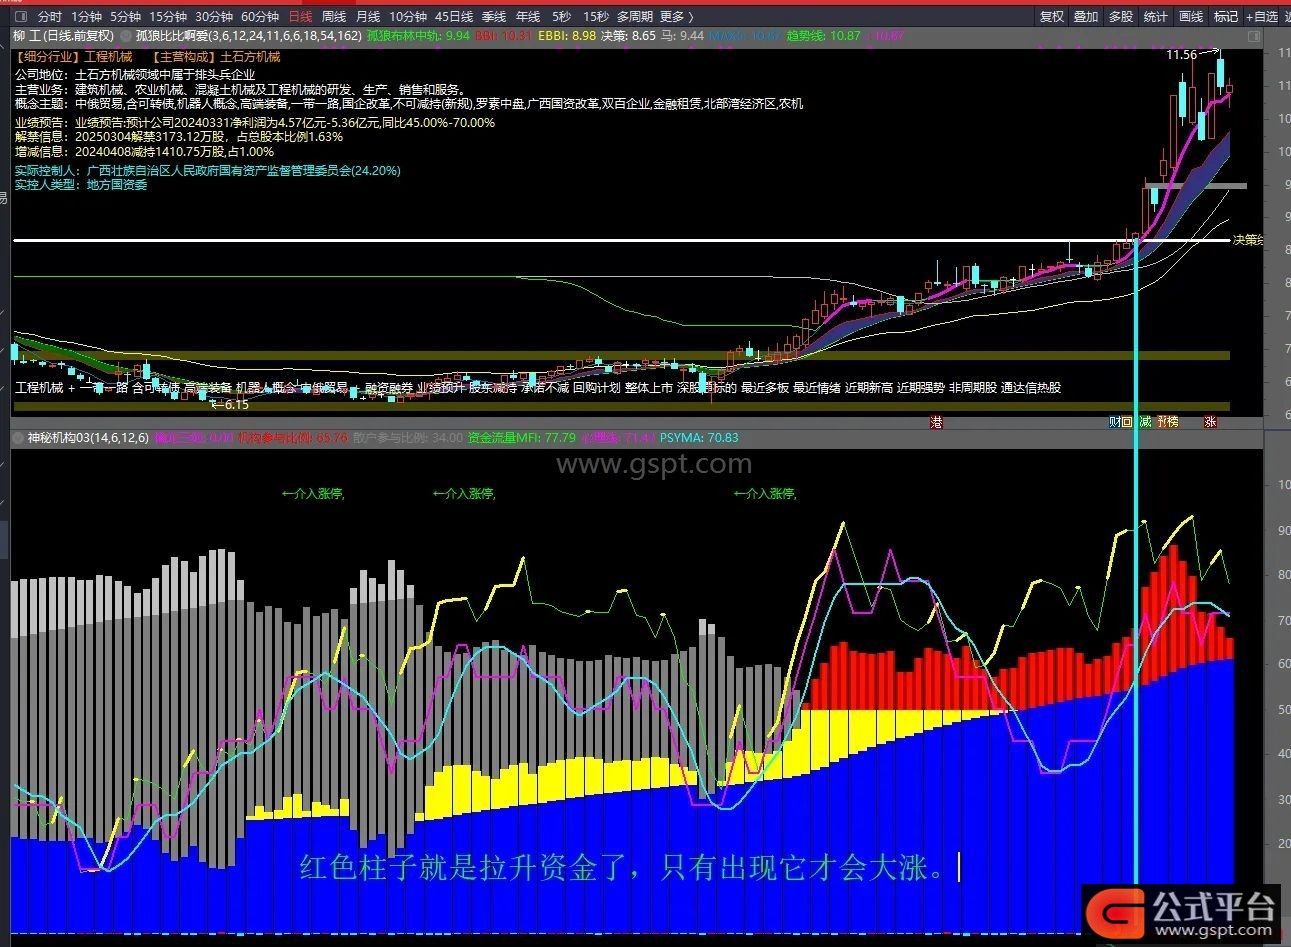1291x947 pixels.
Task: Select the 45日线 period tab
Action: point(454,16)
